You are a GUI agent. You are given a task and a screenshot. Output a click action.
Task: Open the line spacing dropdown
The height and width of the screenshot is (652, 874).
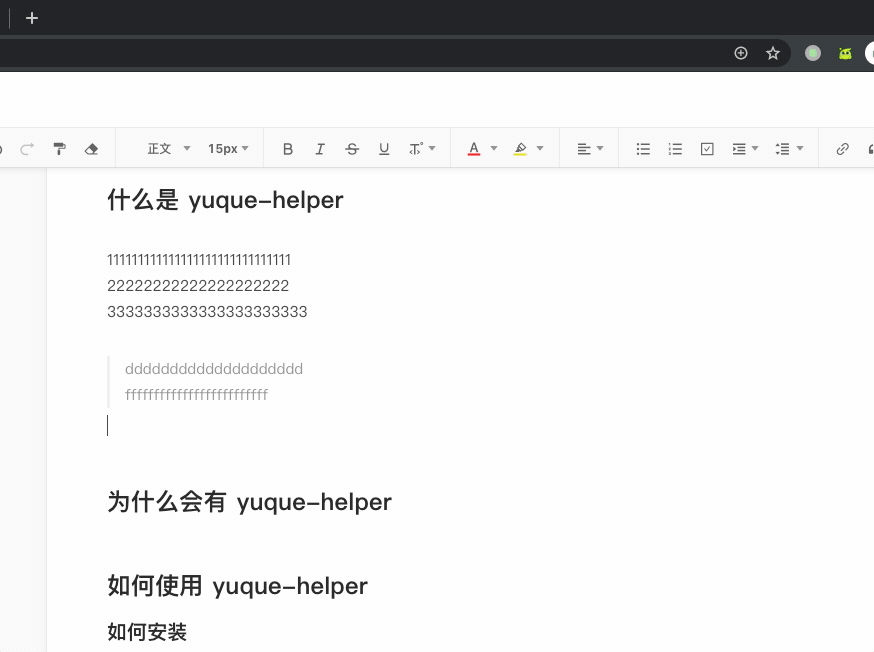tap(789, 148)
